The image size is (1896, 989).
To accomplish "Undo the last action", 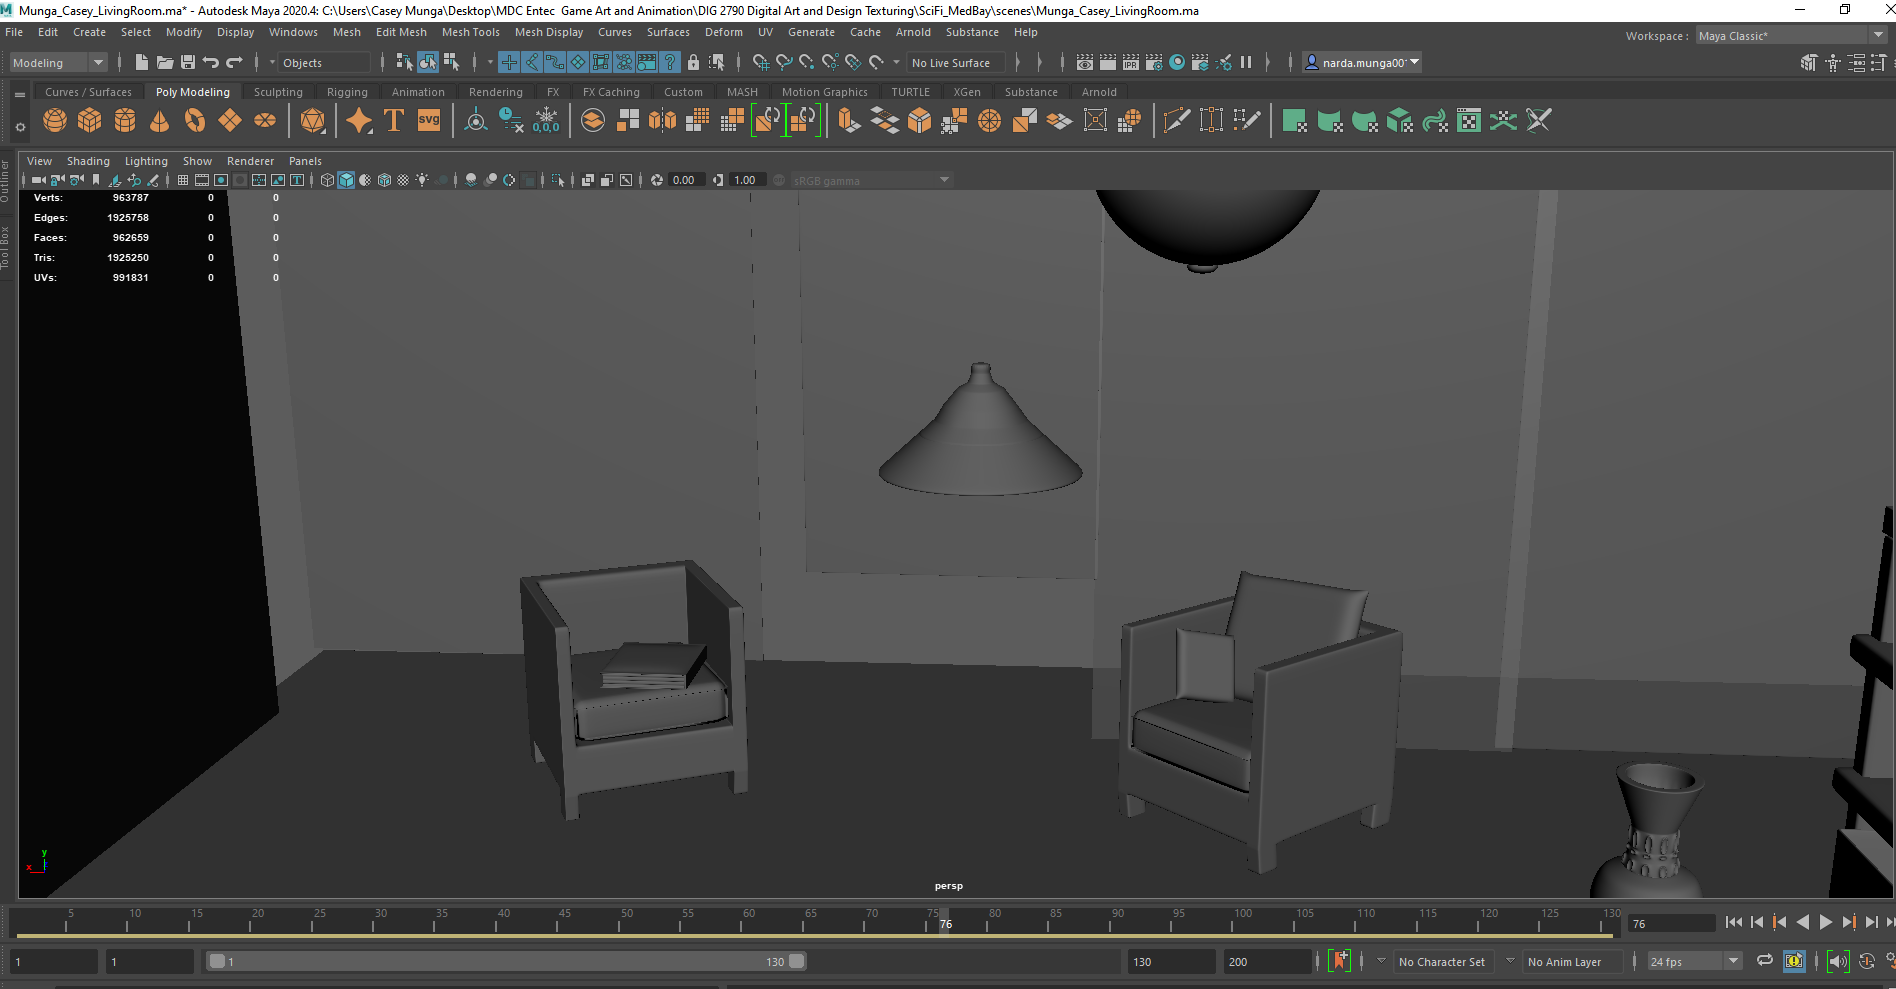I will coord(211,62).
